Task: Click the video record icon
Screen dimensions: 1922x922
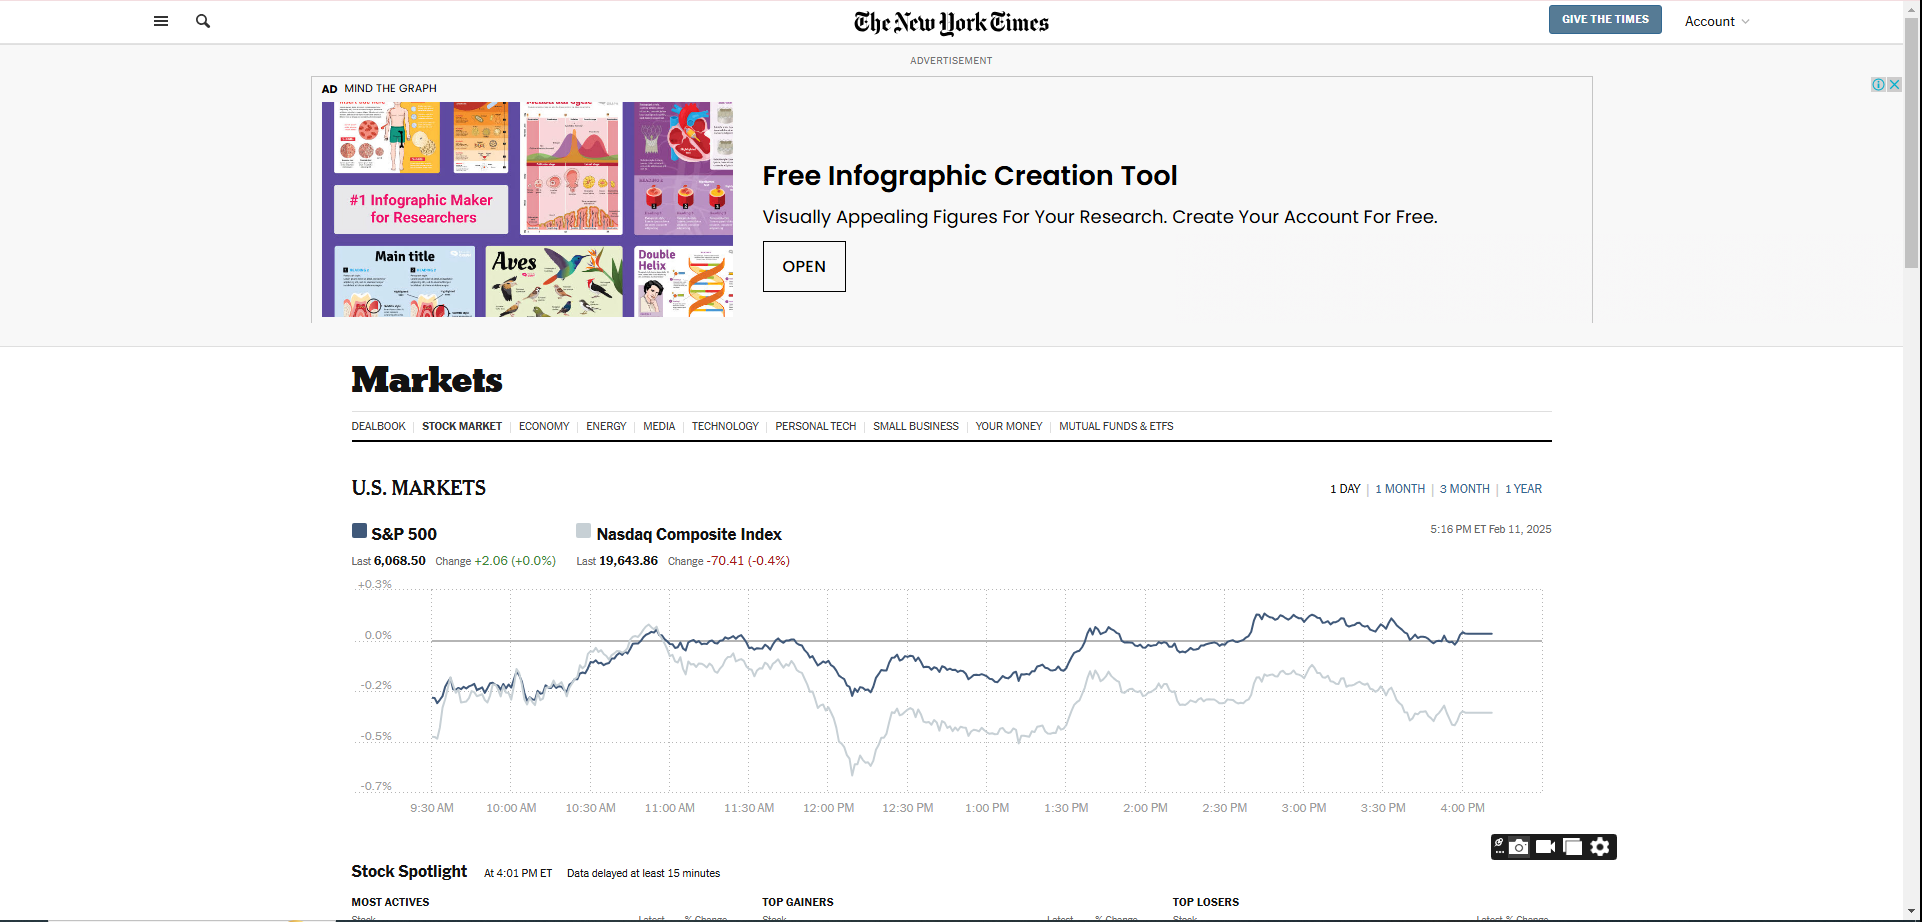Action: (x=1545, y=847)
